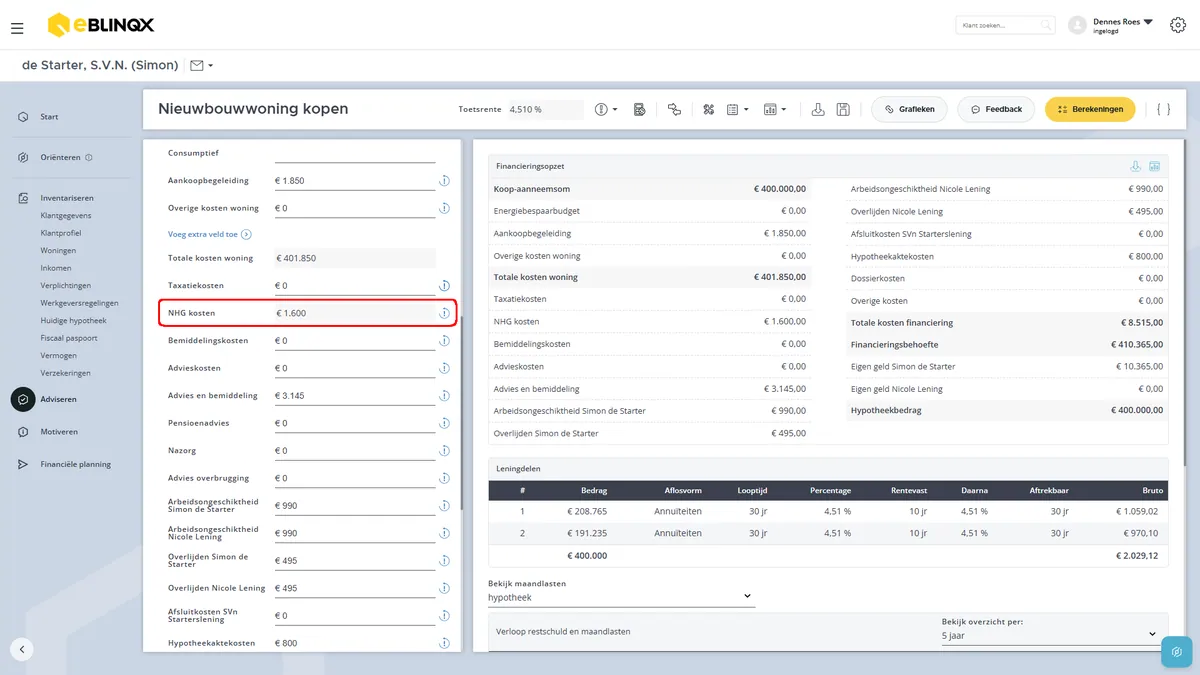
Task: Open the mail envelope dropdown
Action: click(201, 65)
